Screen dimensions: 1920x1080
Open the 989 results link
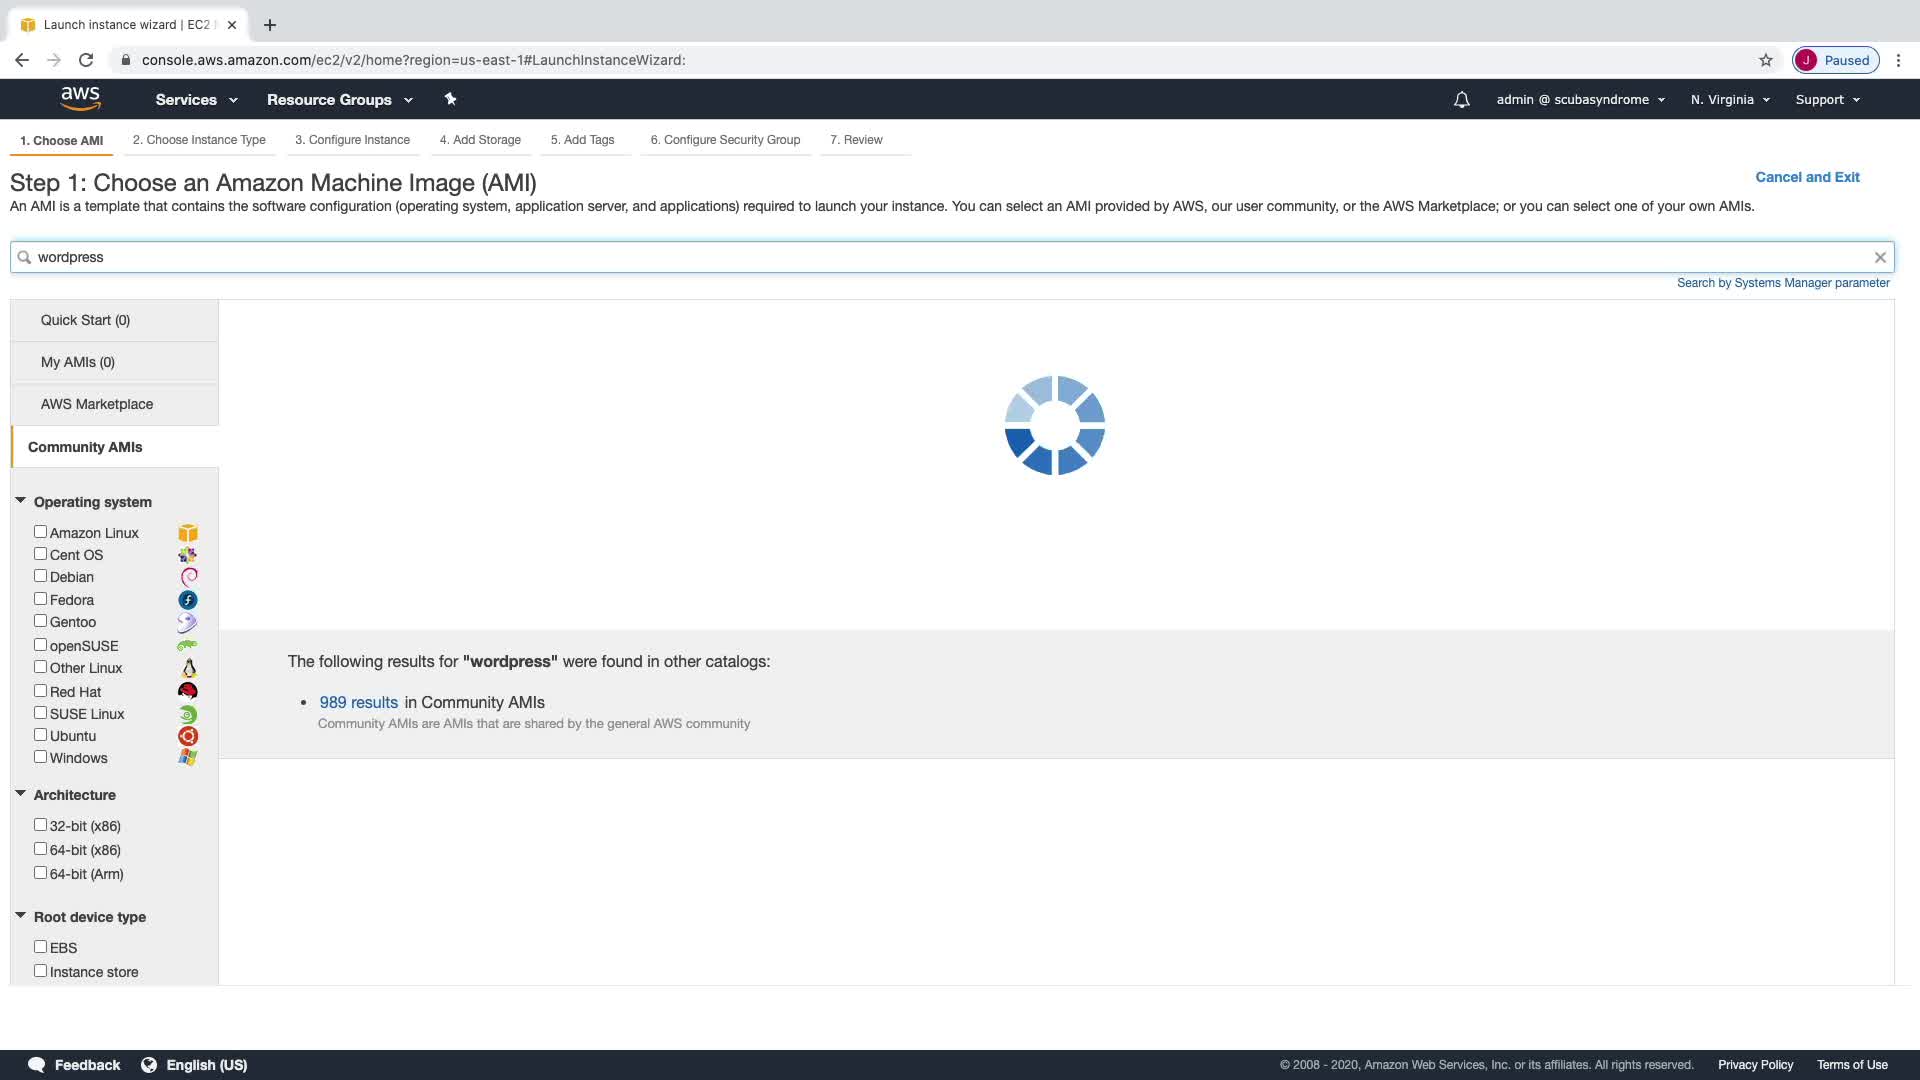point(358,702)
